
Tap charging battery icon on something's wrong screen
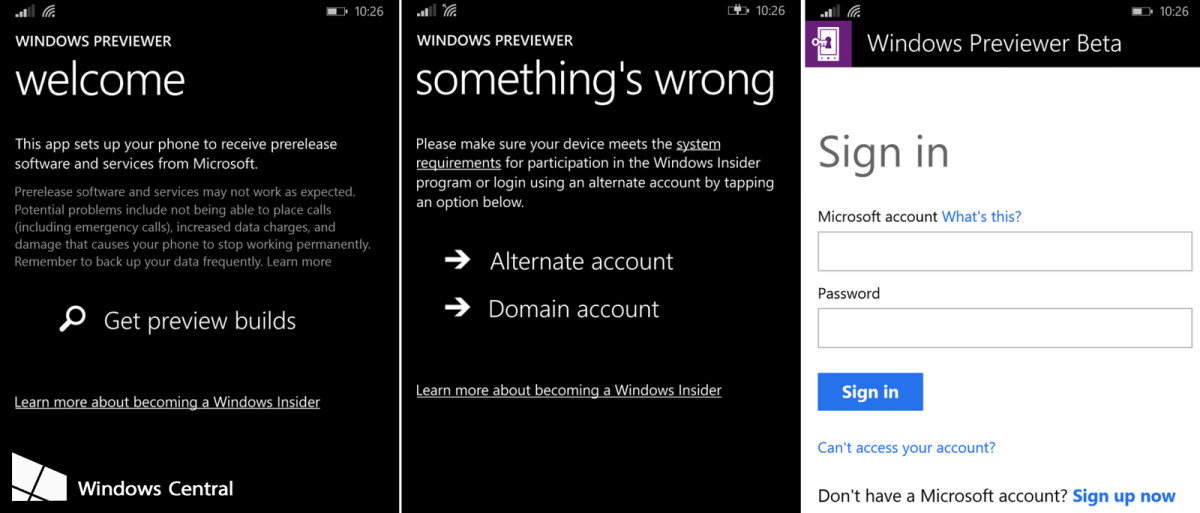tap(738, 11)
